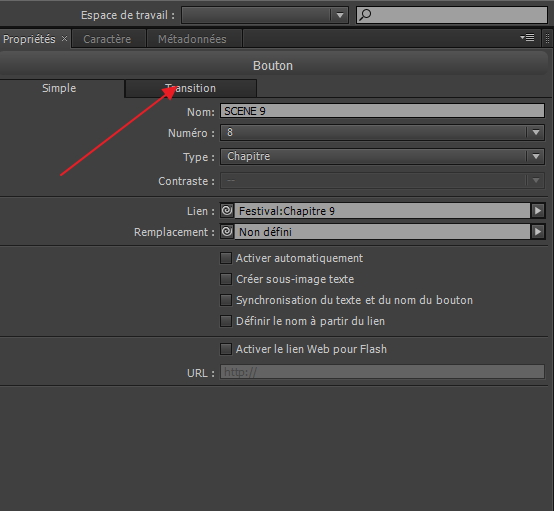The image size is (554, 511).
Task: Click the panel gripper handle at top right
Action: [547, 38]
